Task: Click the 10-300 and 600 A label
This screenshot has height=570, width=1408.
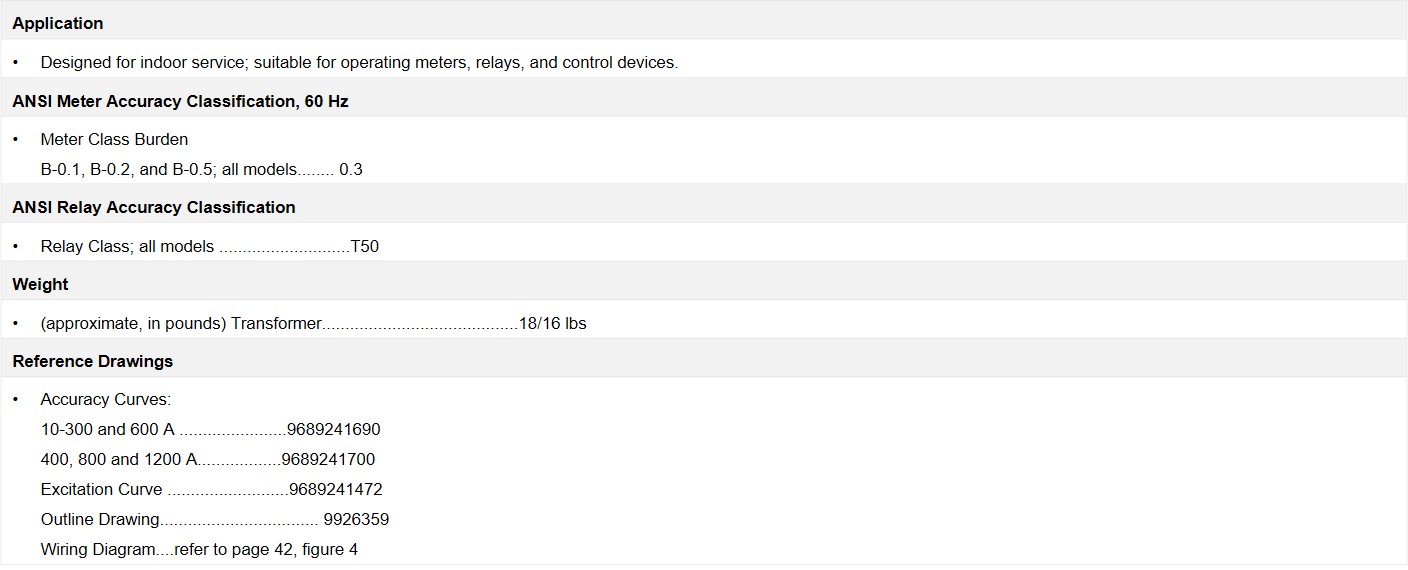Action: (108, 429)
